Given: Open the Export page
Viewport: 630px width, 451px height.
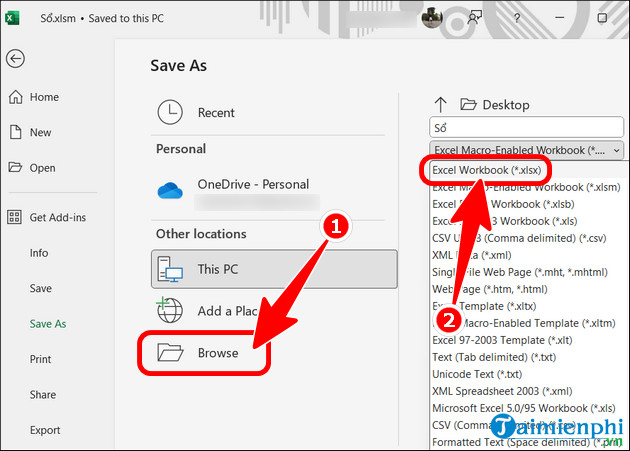Looking at the screenshot, I should click(45, 430).
